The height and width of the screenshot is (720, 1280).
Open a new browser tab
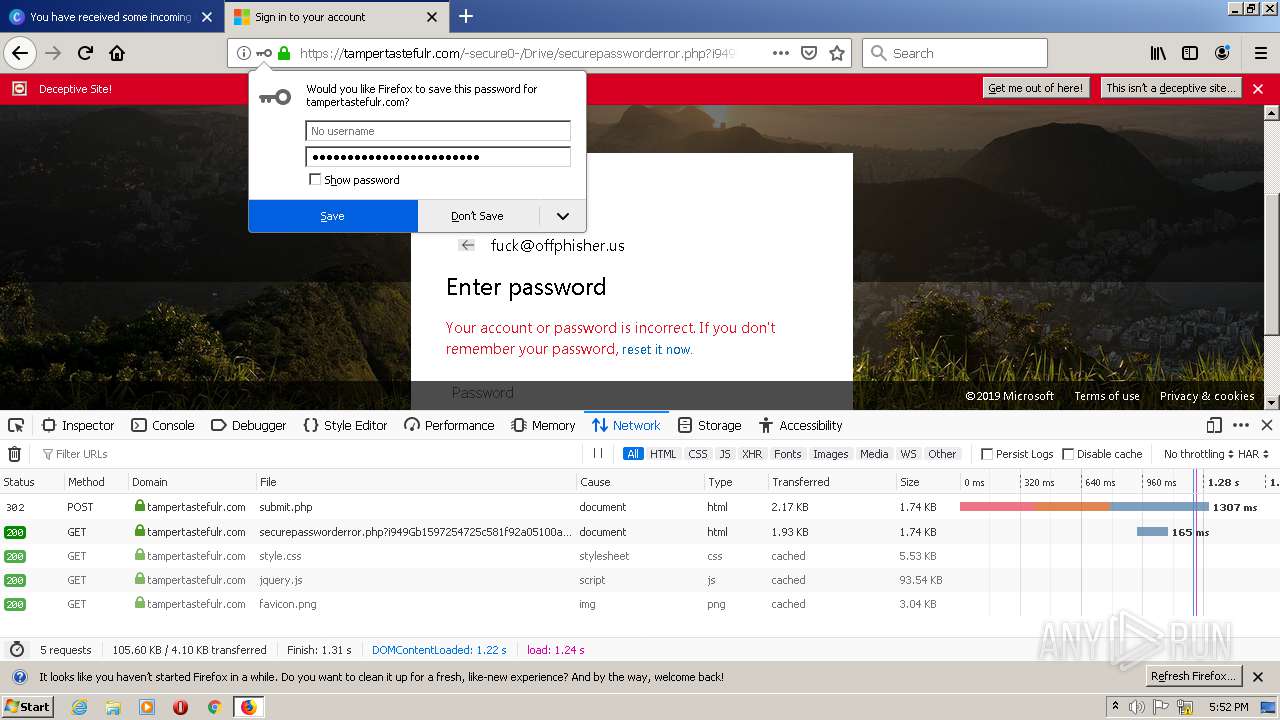coord(466,16)
